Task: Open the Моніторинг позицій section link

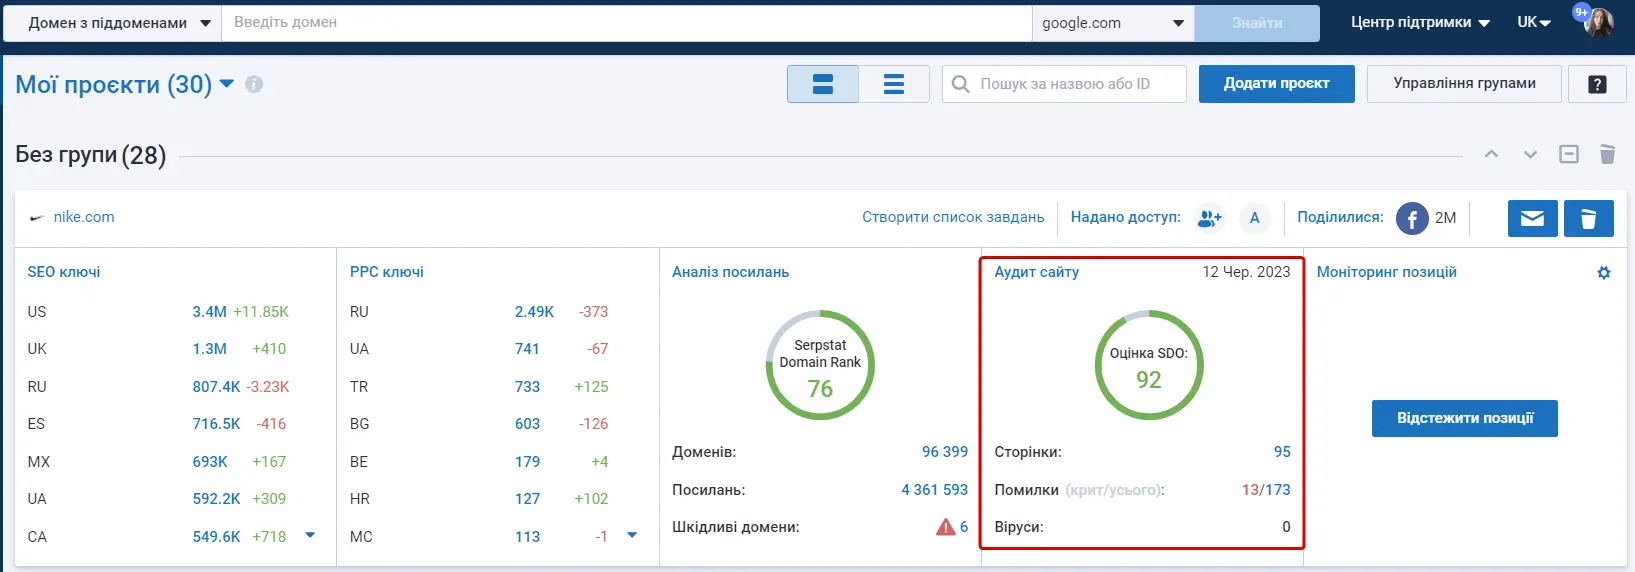Action: pyautogui.click(x=1386, y=272)
